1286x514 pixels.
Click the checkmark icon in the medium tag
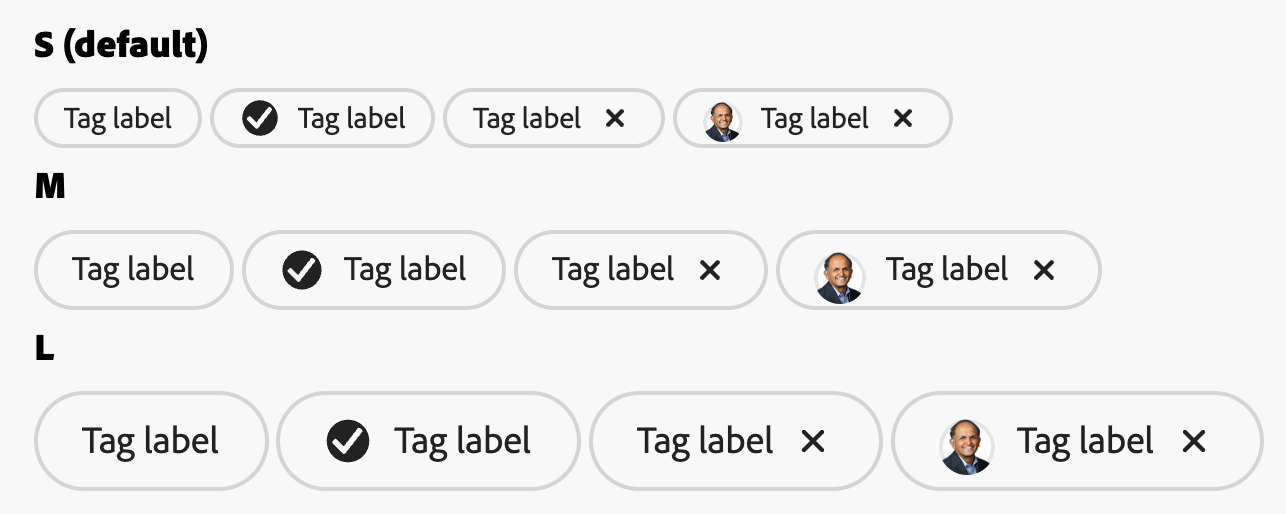click(302, 270)
